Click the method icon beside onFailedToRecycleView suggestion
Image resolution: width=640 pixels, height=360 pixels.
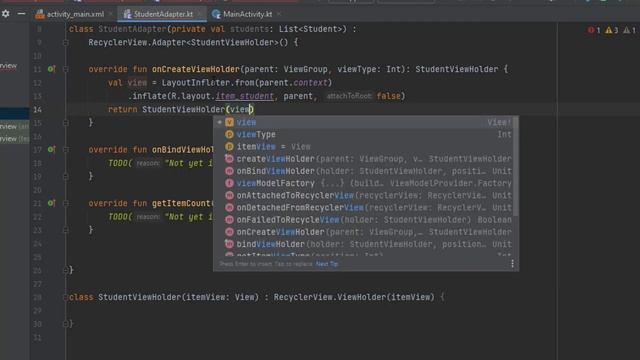tap(229, 220)
